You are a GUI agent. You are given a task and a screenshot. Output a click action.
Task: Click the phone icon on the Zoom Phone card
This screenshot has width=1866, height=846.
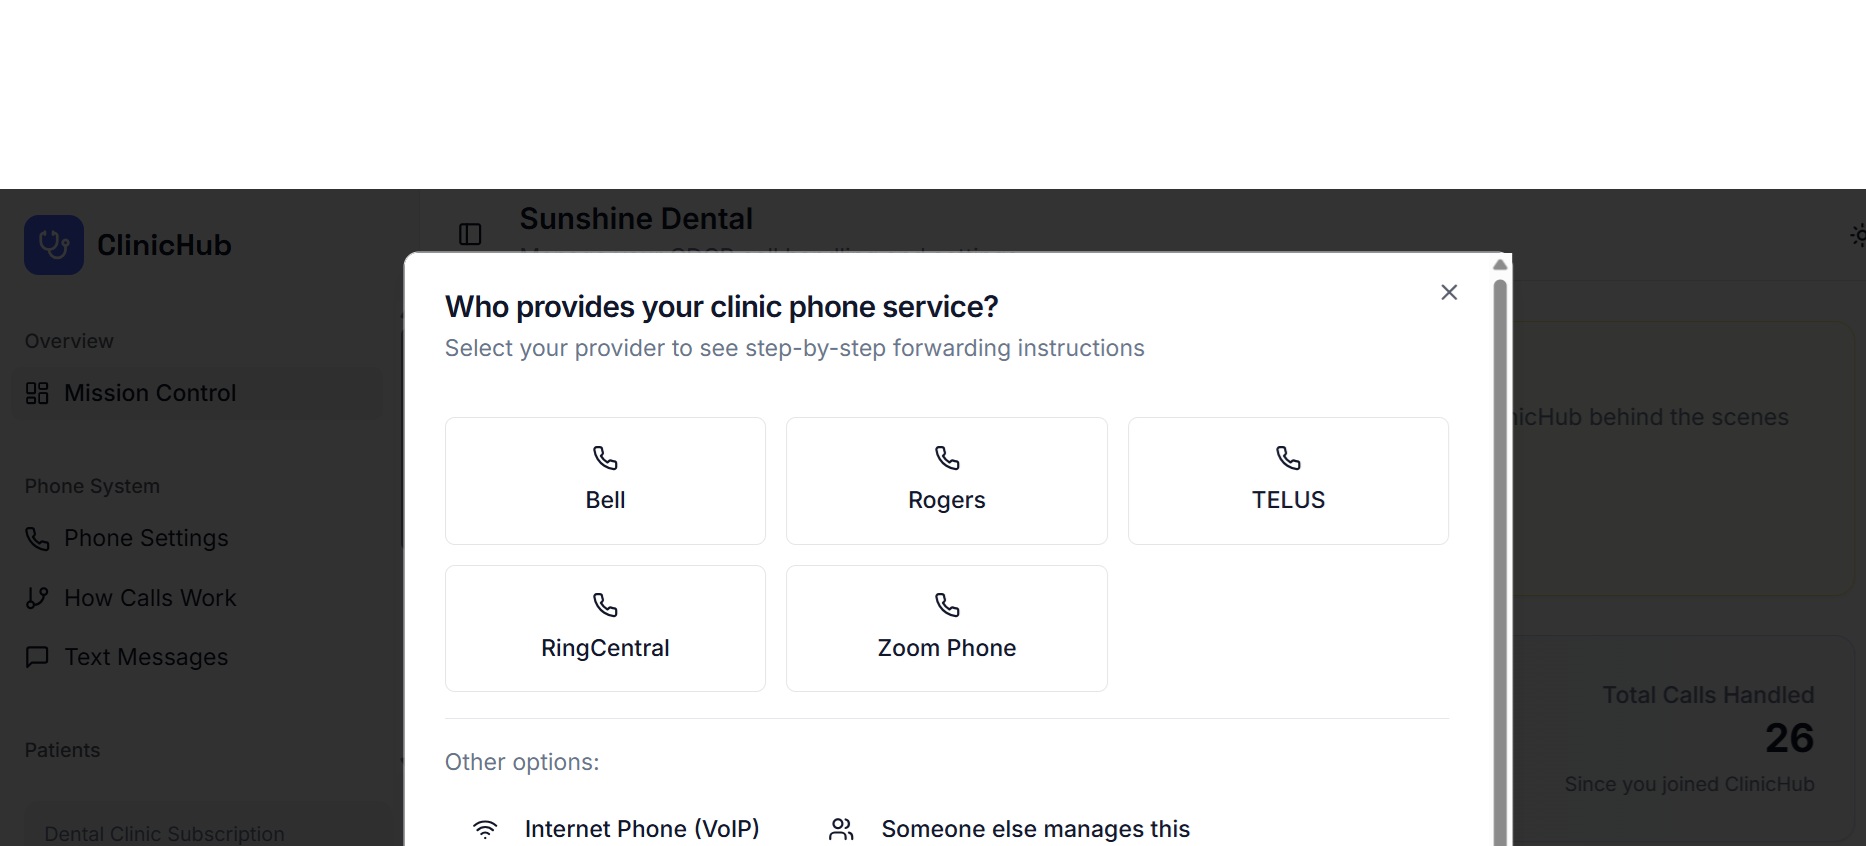[x=946, y=605]
